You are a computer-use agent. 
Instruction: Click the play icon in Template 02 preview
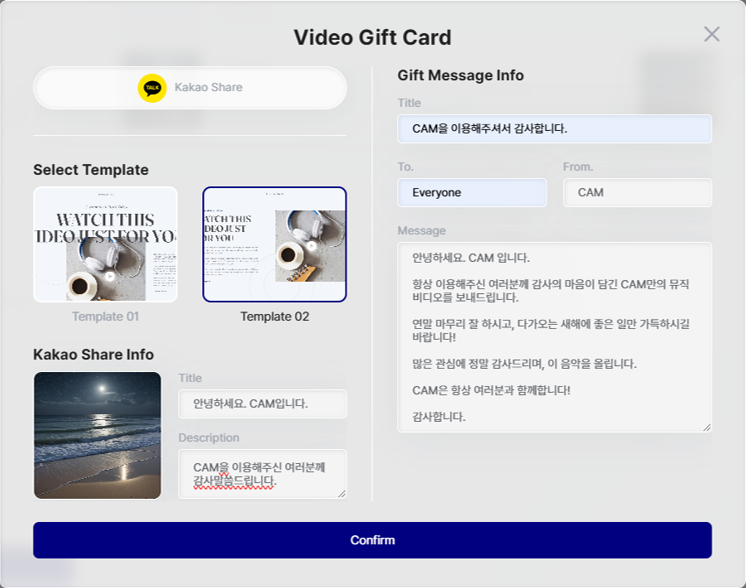(x=311, y=245)
